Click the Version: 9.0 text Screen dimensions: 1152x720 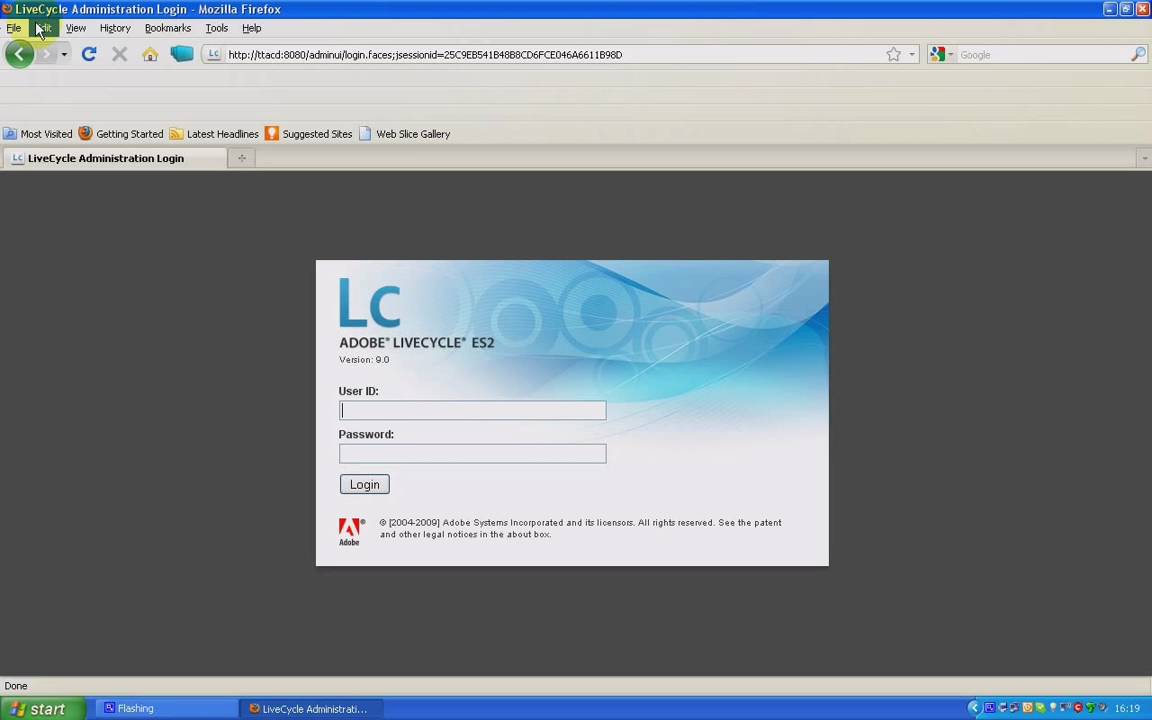(x=364, y=360)
